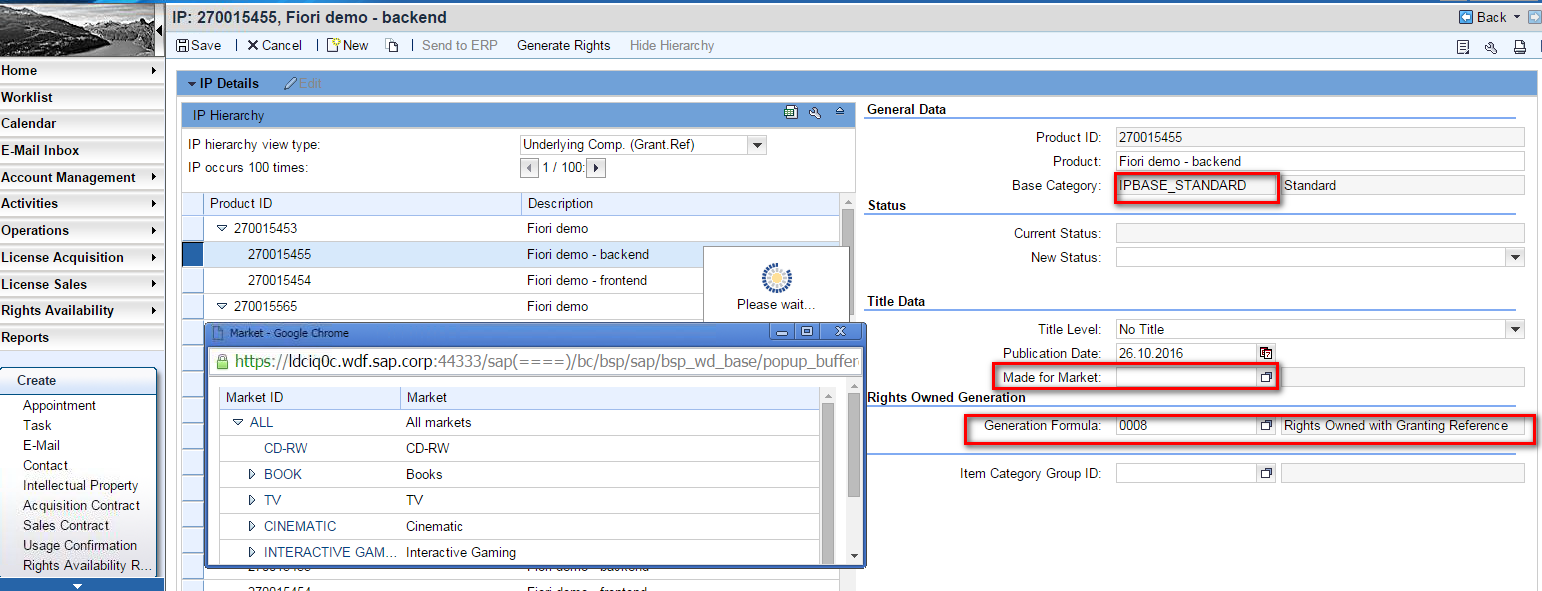Click the Generation Formula input field
This screenshot has width=1542, height=591.
[1186, 426]
